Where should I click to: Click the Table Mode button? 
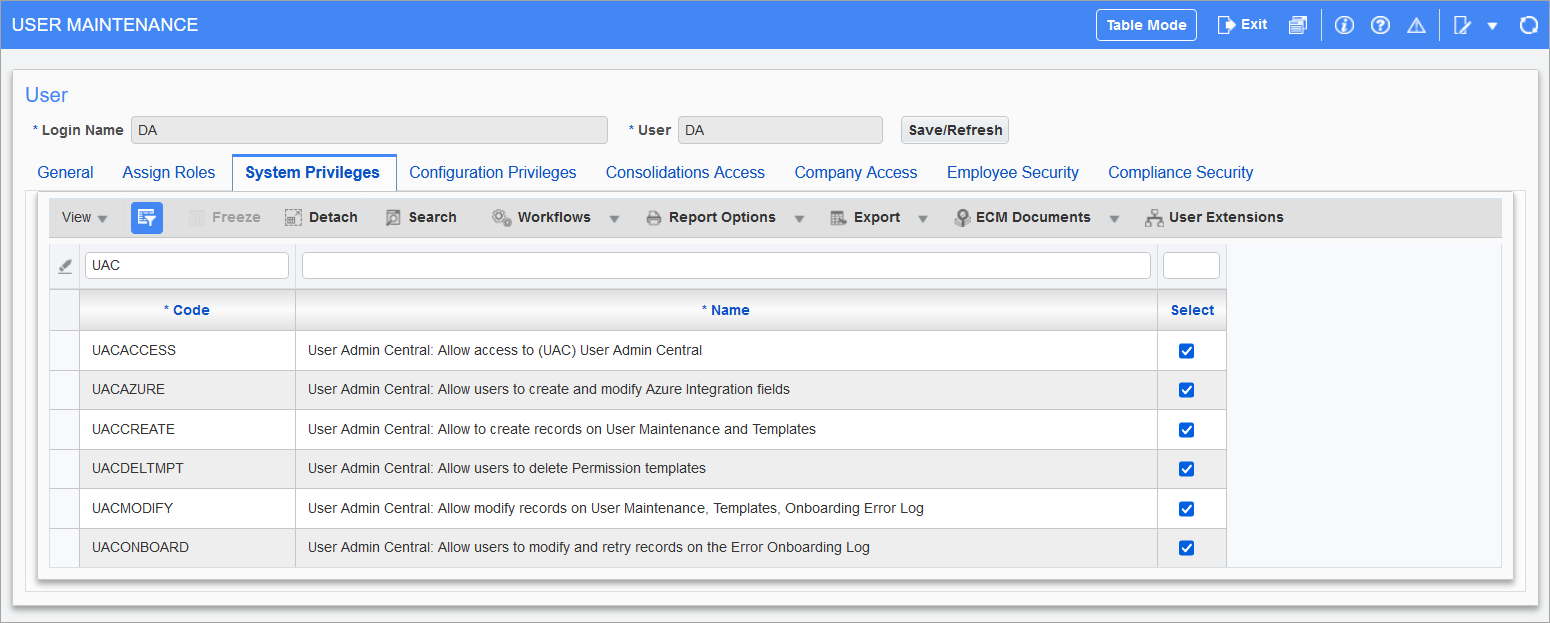click(x=1146, y=25)
